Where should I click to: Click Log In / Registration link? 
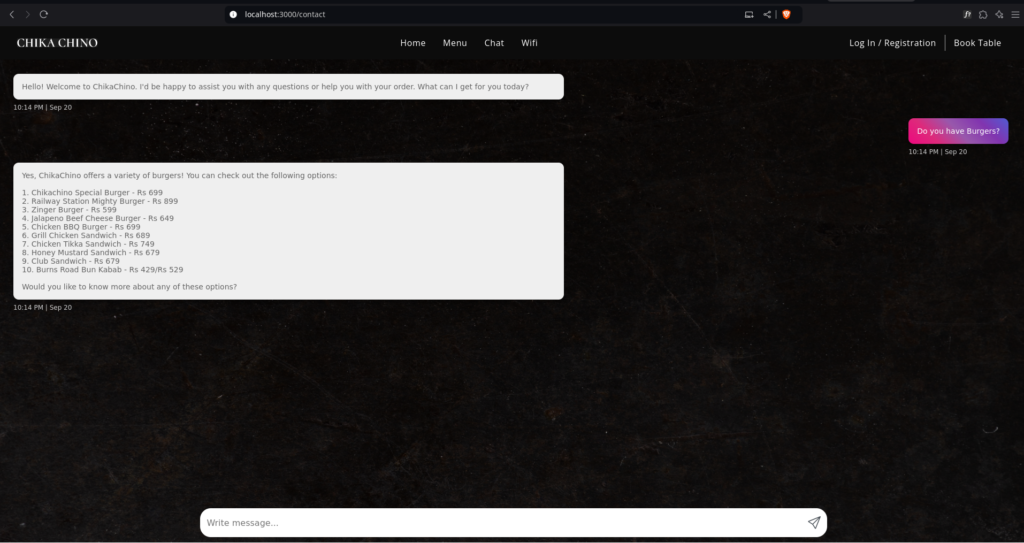tap(892, 43)
